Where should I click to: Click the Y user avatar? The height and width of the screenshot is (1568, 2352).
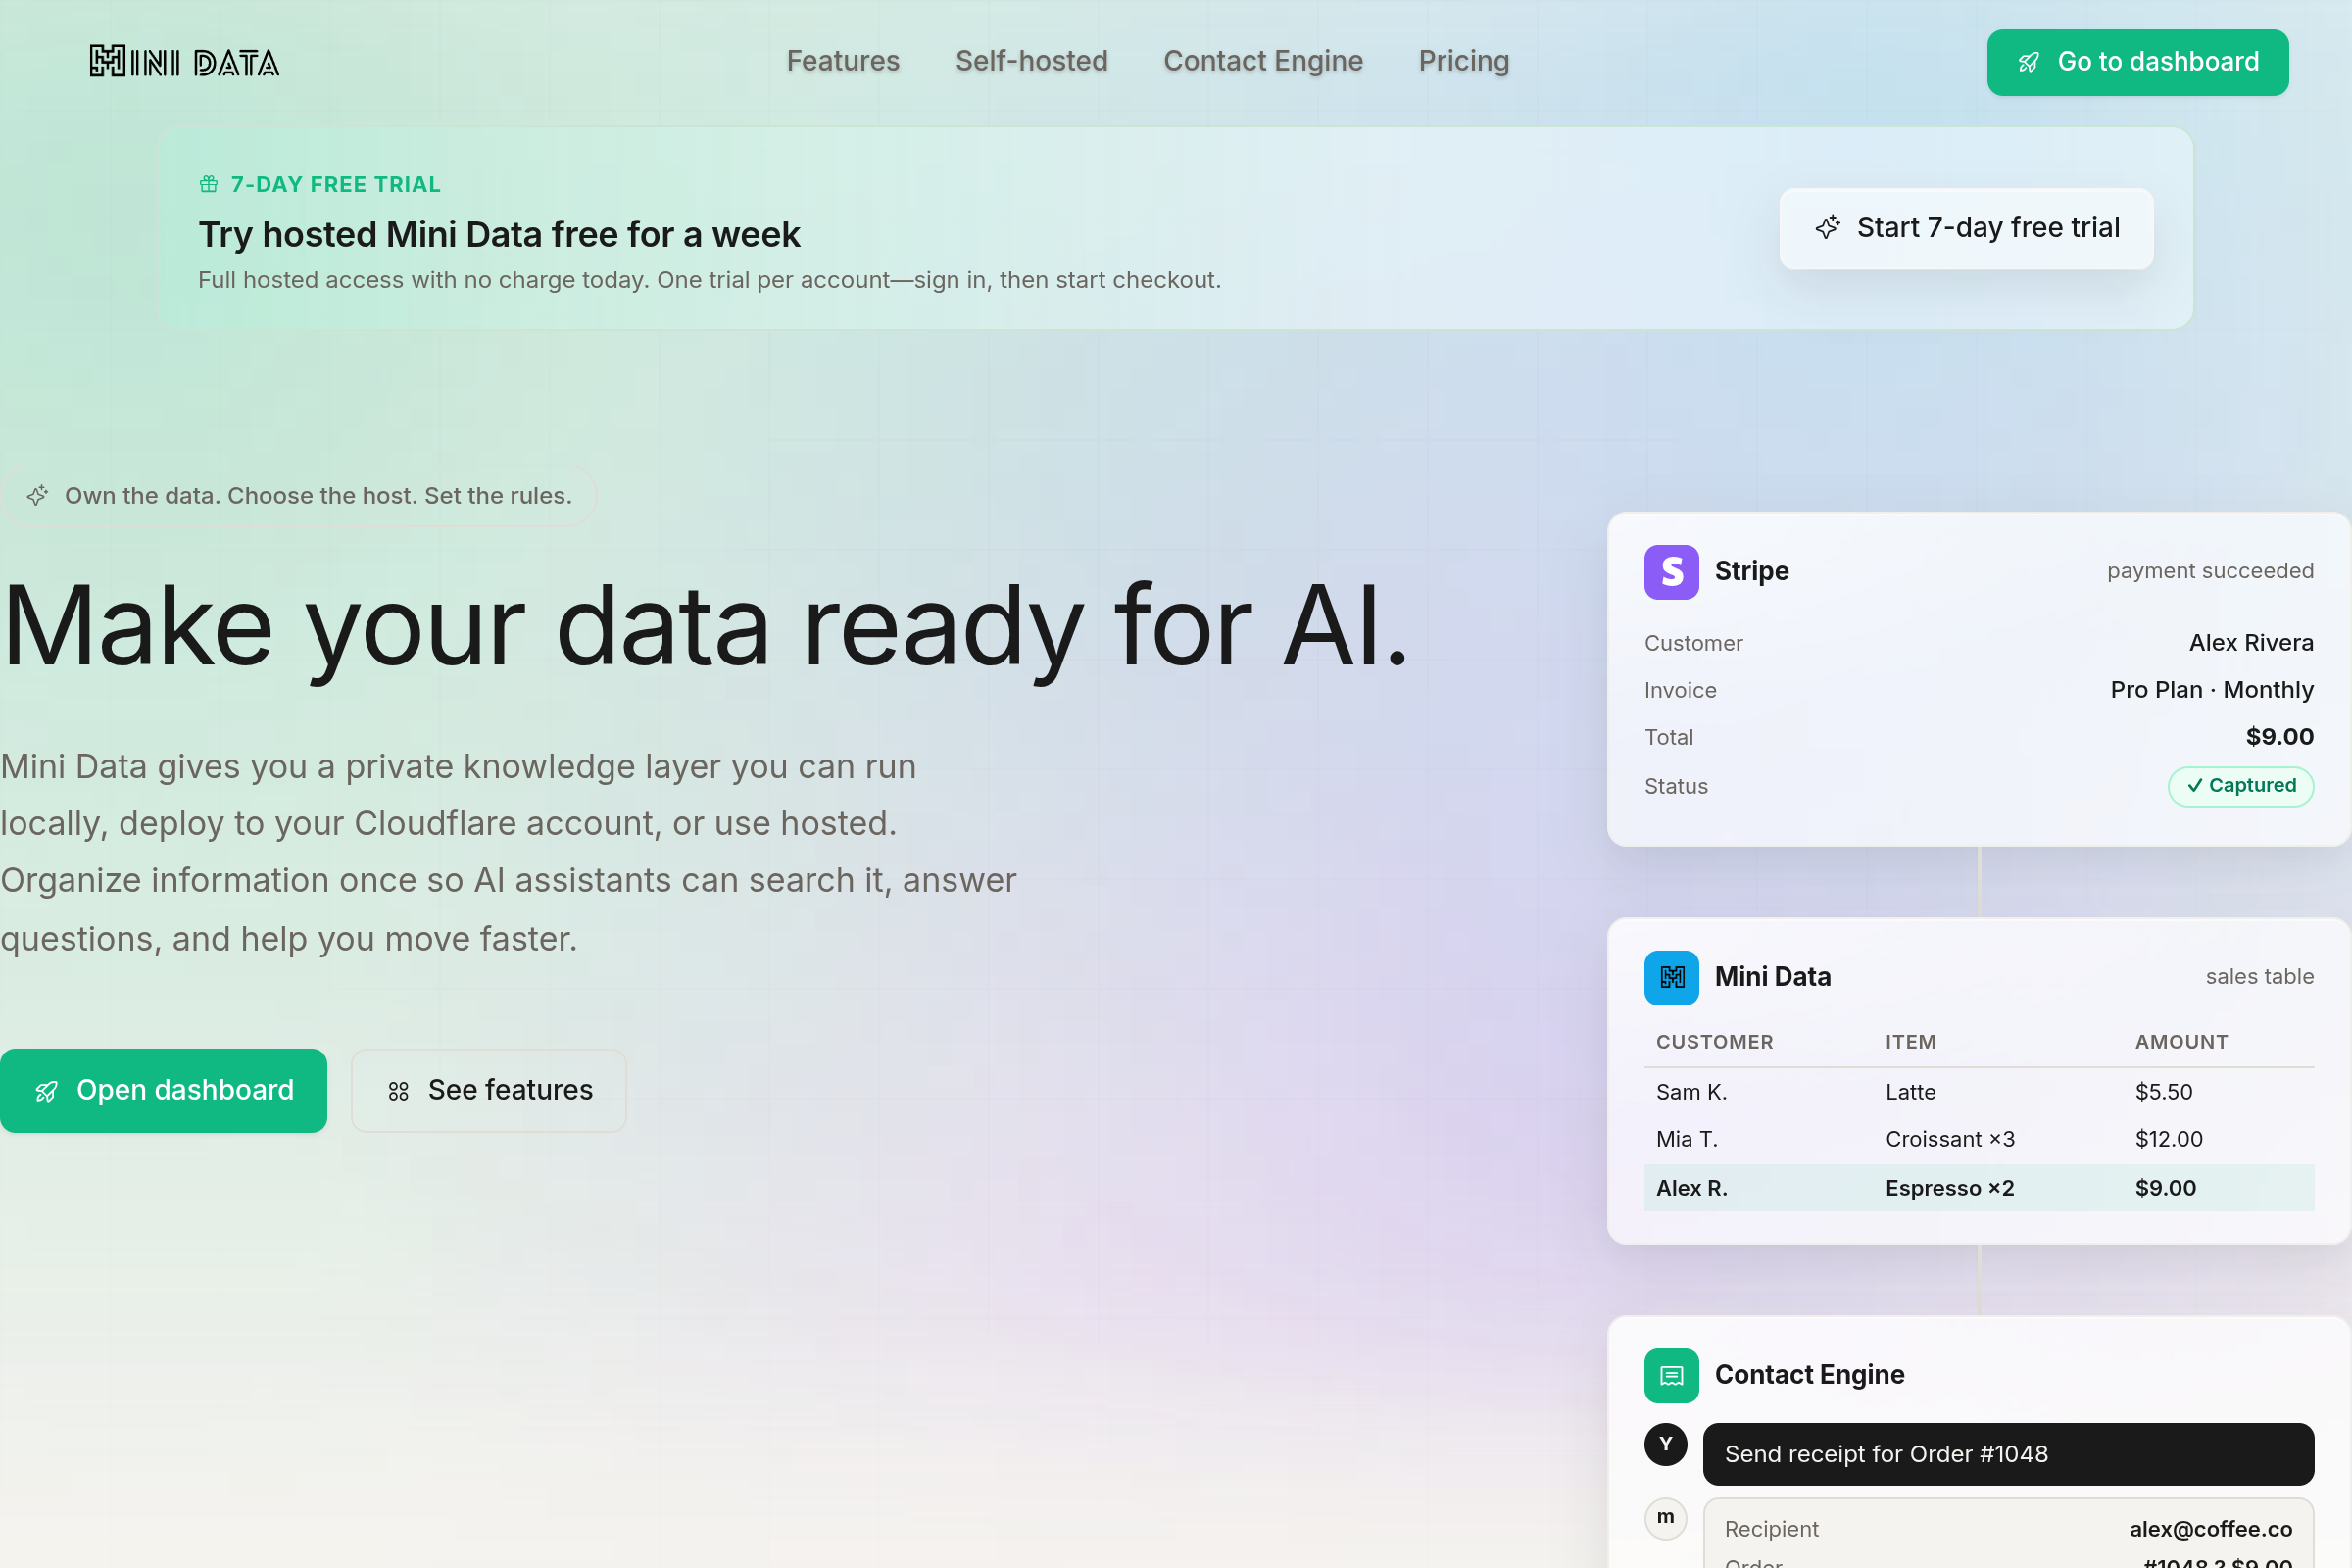pyautogui.click(x=1665, y=1444)
